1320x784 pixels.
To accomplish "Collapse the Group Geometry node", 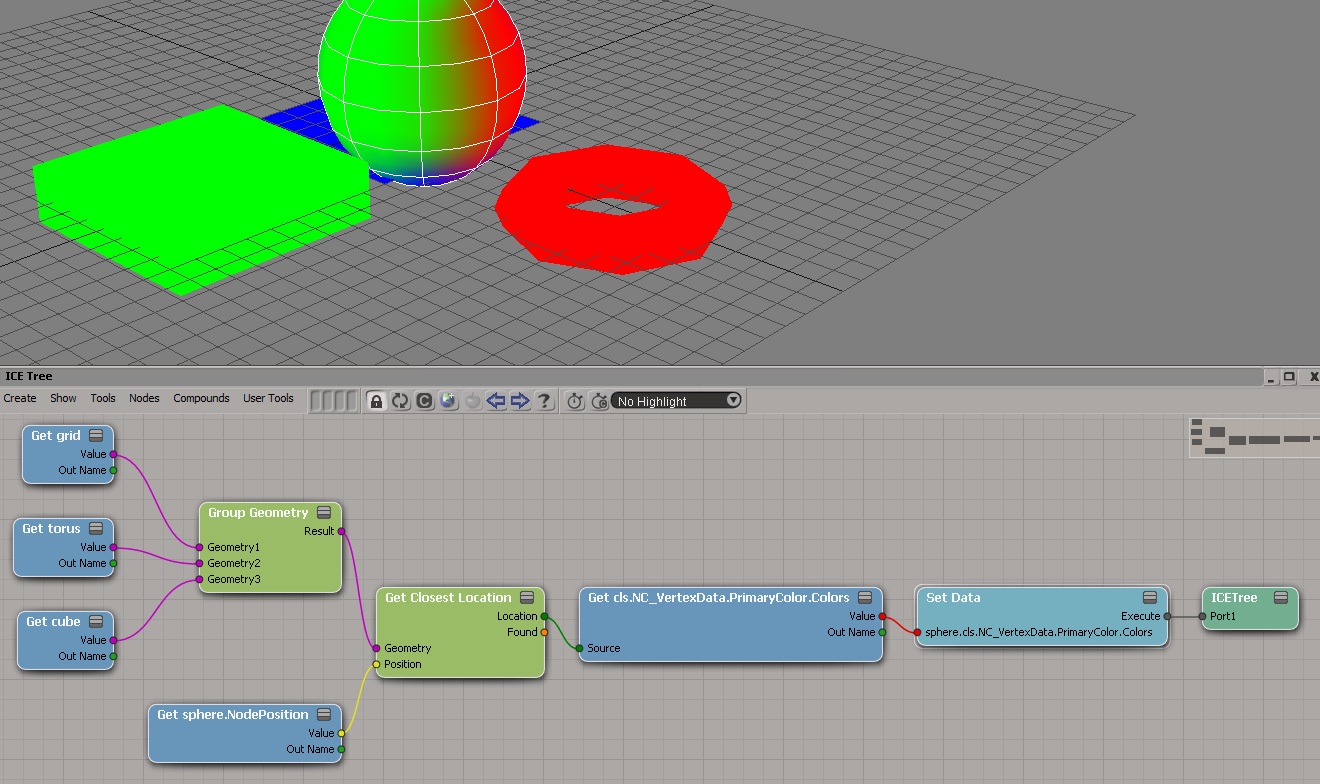I will coord(324,513).
